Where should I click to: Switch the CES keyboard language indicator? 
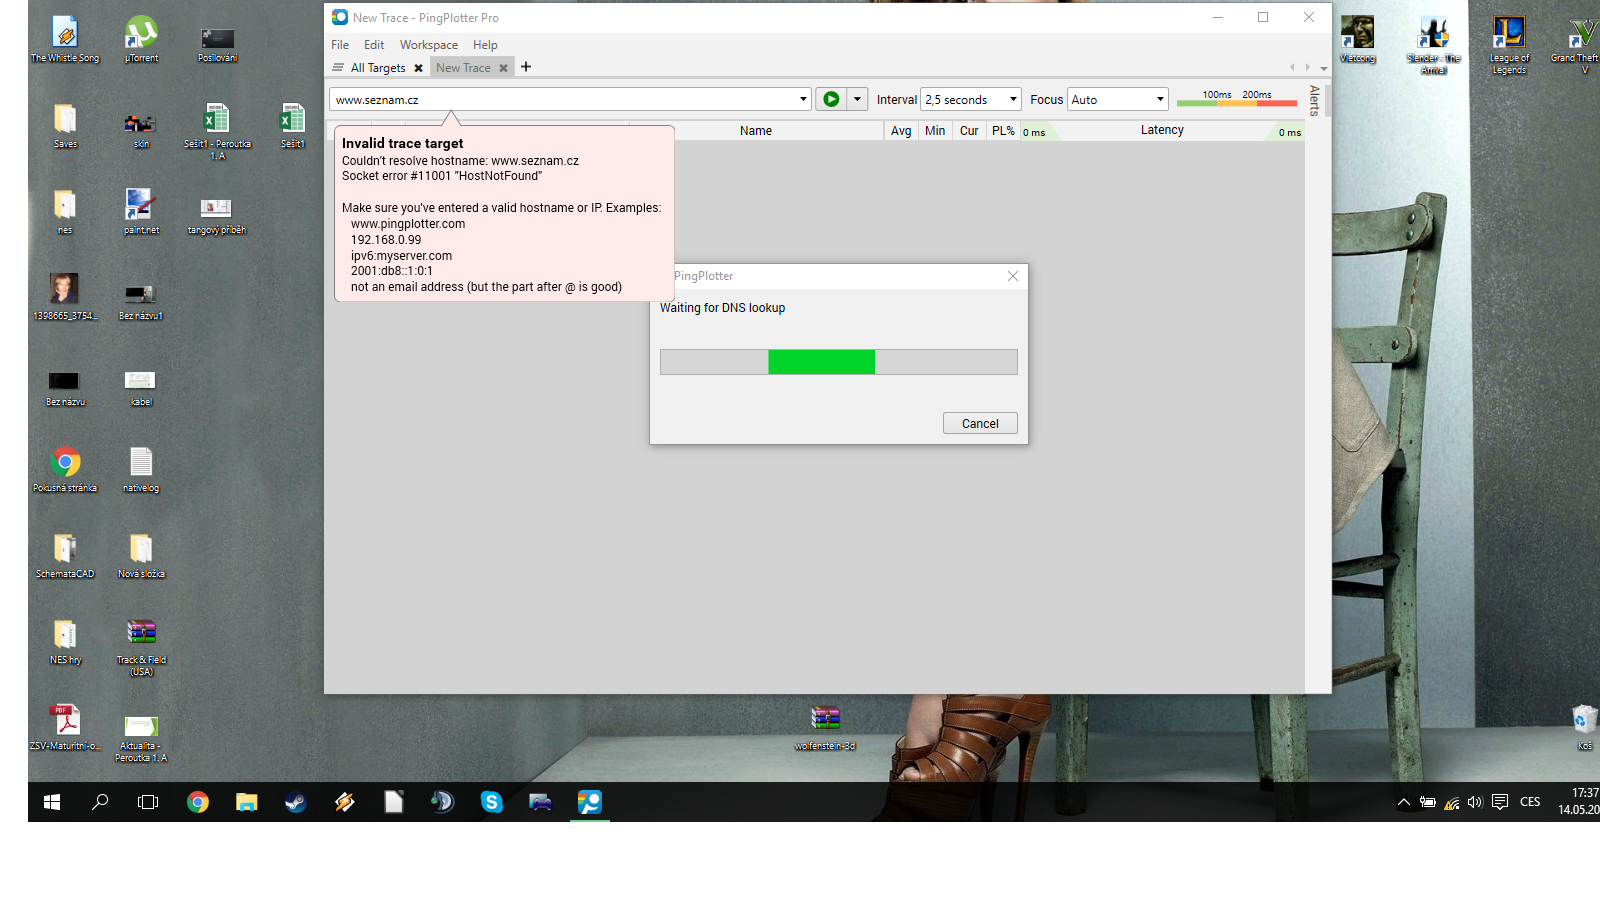[1530, 802]
